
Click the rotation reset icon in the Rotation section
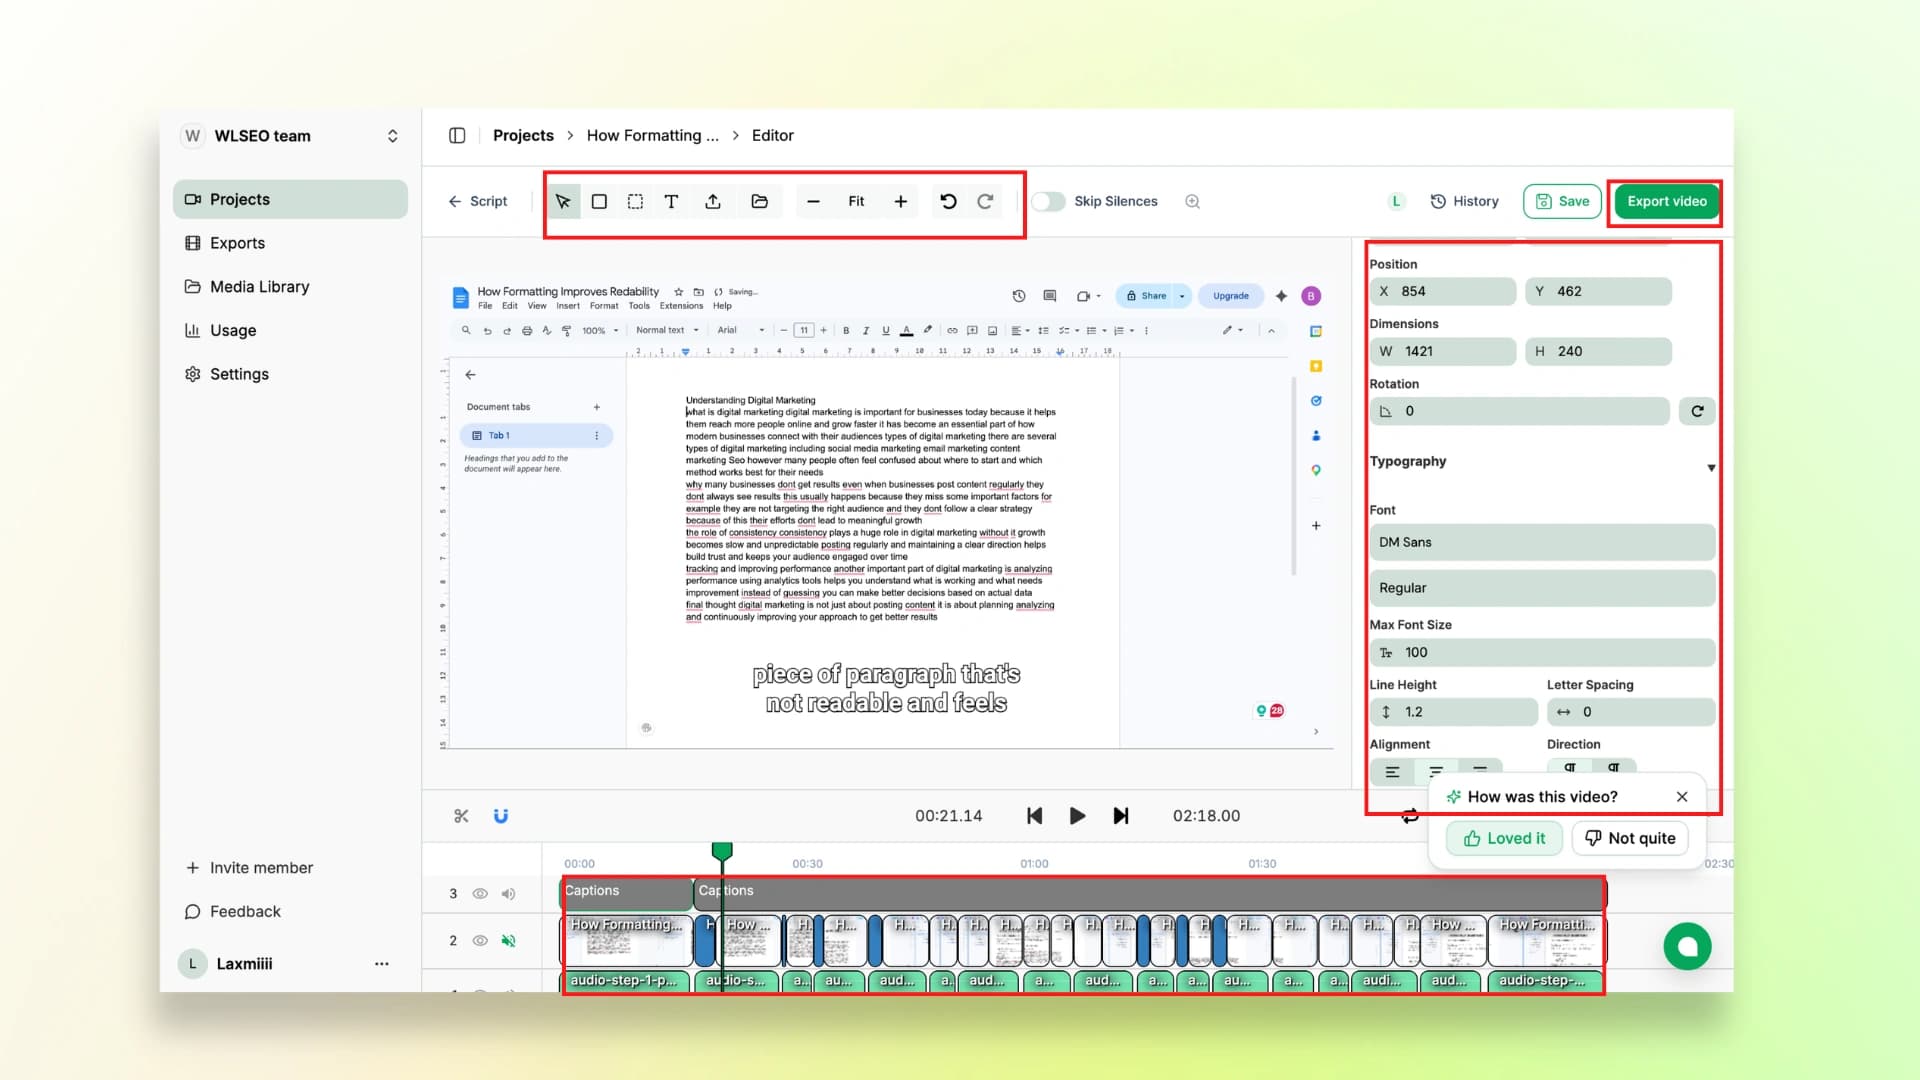click(x=1697, y=411)
